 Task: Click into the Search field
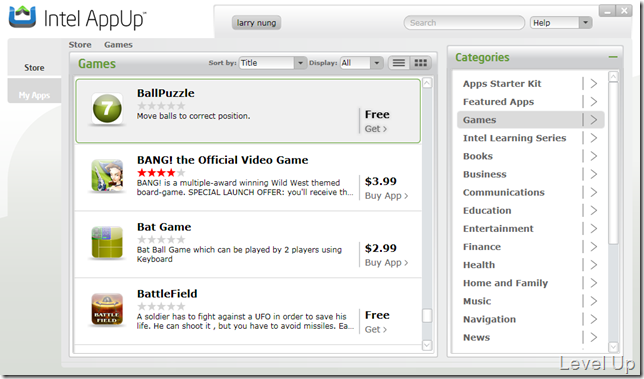[x=464, y=23]
